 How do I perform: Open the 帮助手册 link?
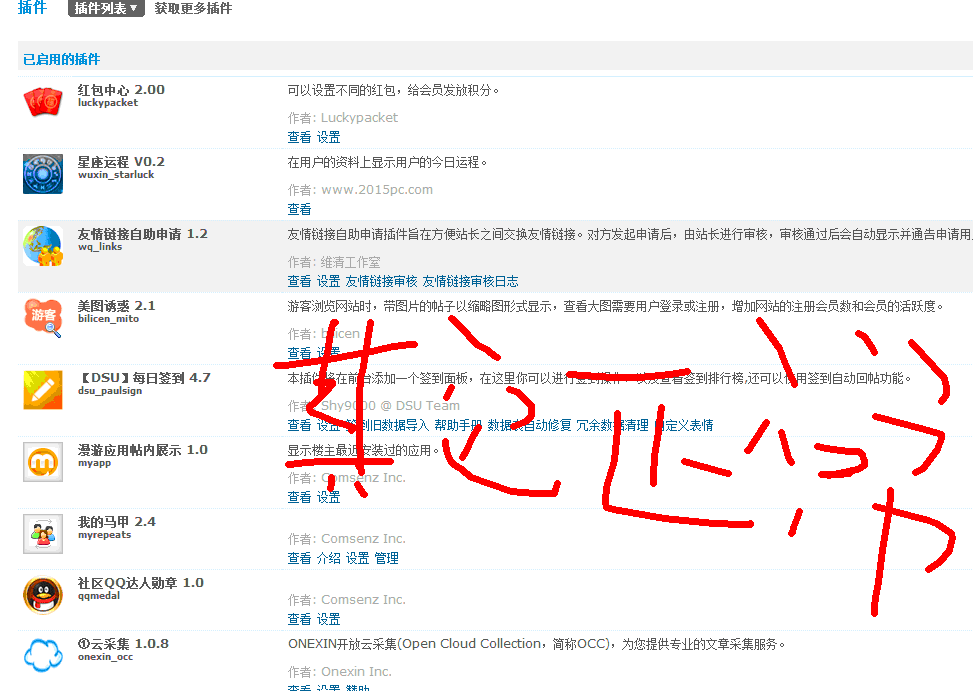pos(458,425)
